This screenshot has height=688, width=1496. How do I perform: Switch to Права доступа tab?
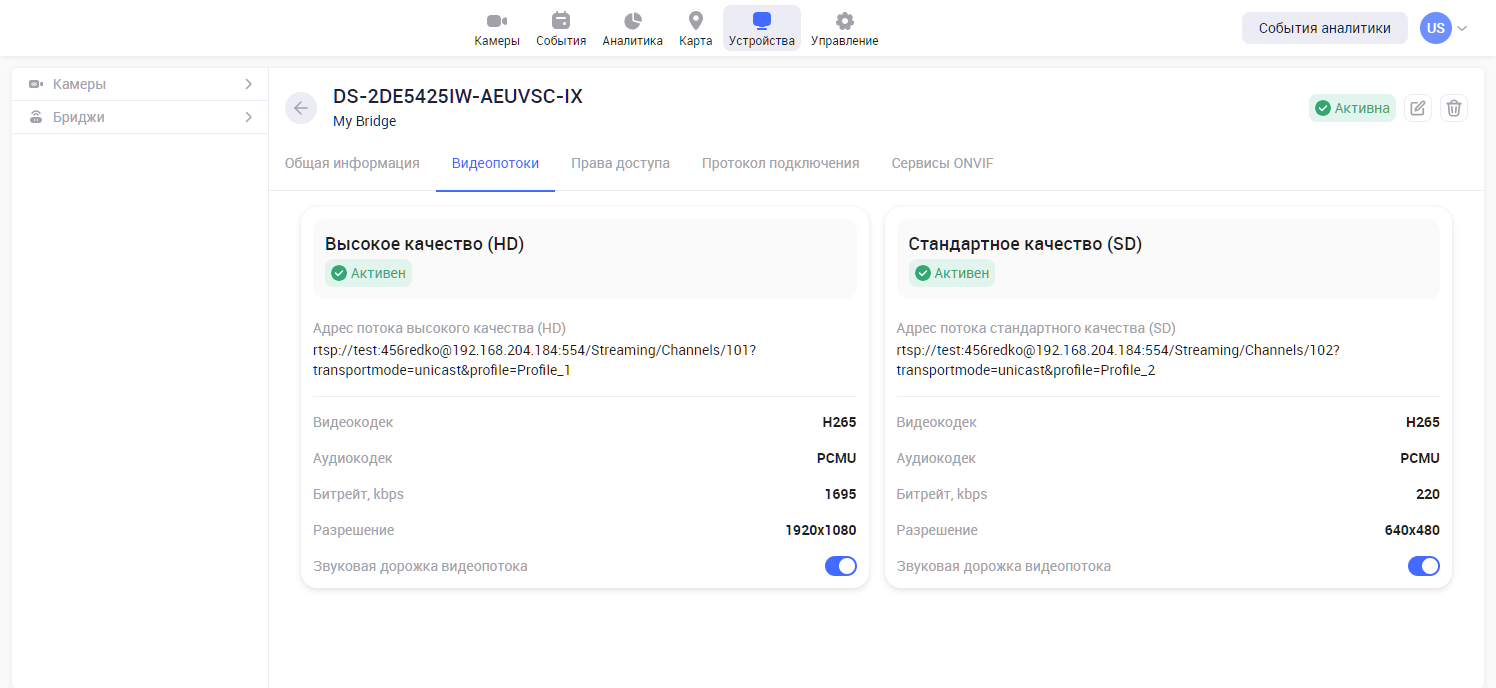pyautogui.click(x=620, y=163)
